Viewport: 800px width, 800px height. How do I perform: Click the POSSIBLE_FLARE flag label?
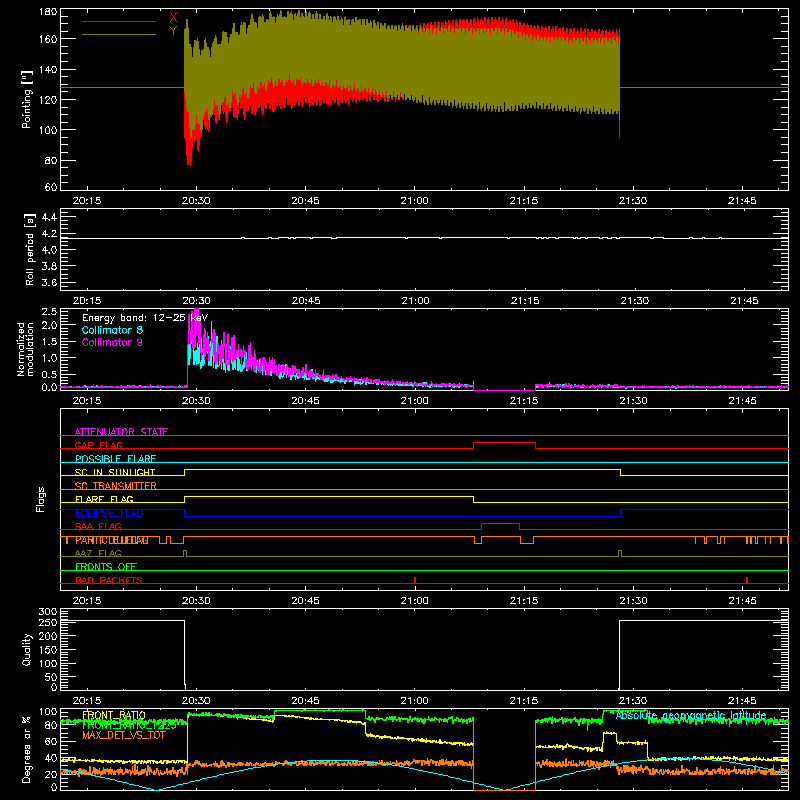(x=115, y=459)
